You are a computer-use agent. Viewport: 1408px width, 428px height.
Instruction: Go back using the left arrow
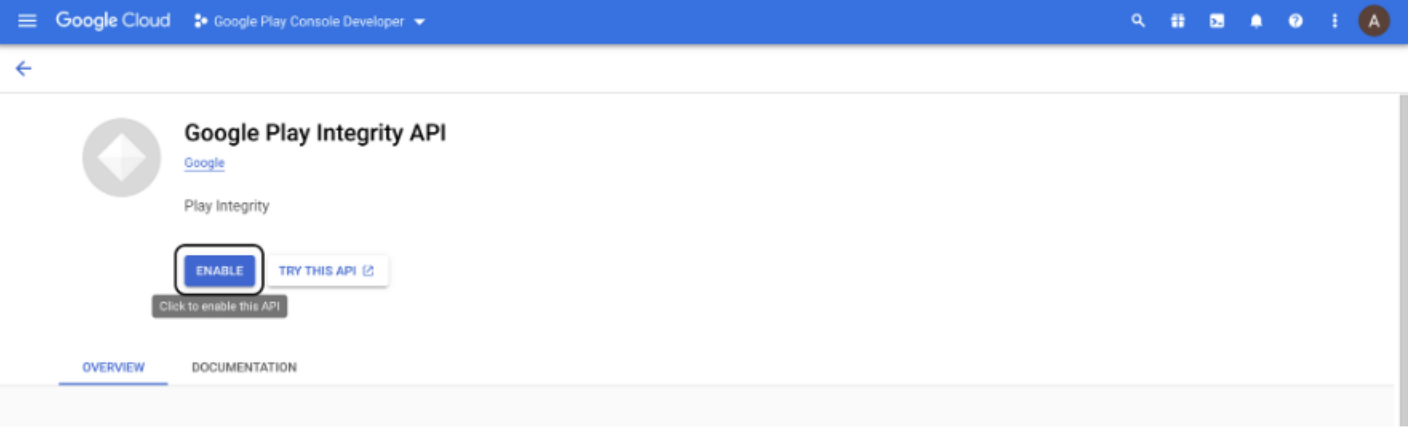tap(23, 68)
